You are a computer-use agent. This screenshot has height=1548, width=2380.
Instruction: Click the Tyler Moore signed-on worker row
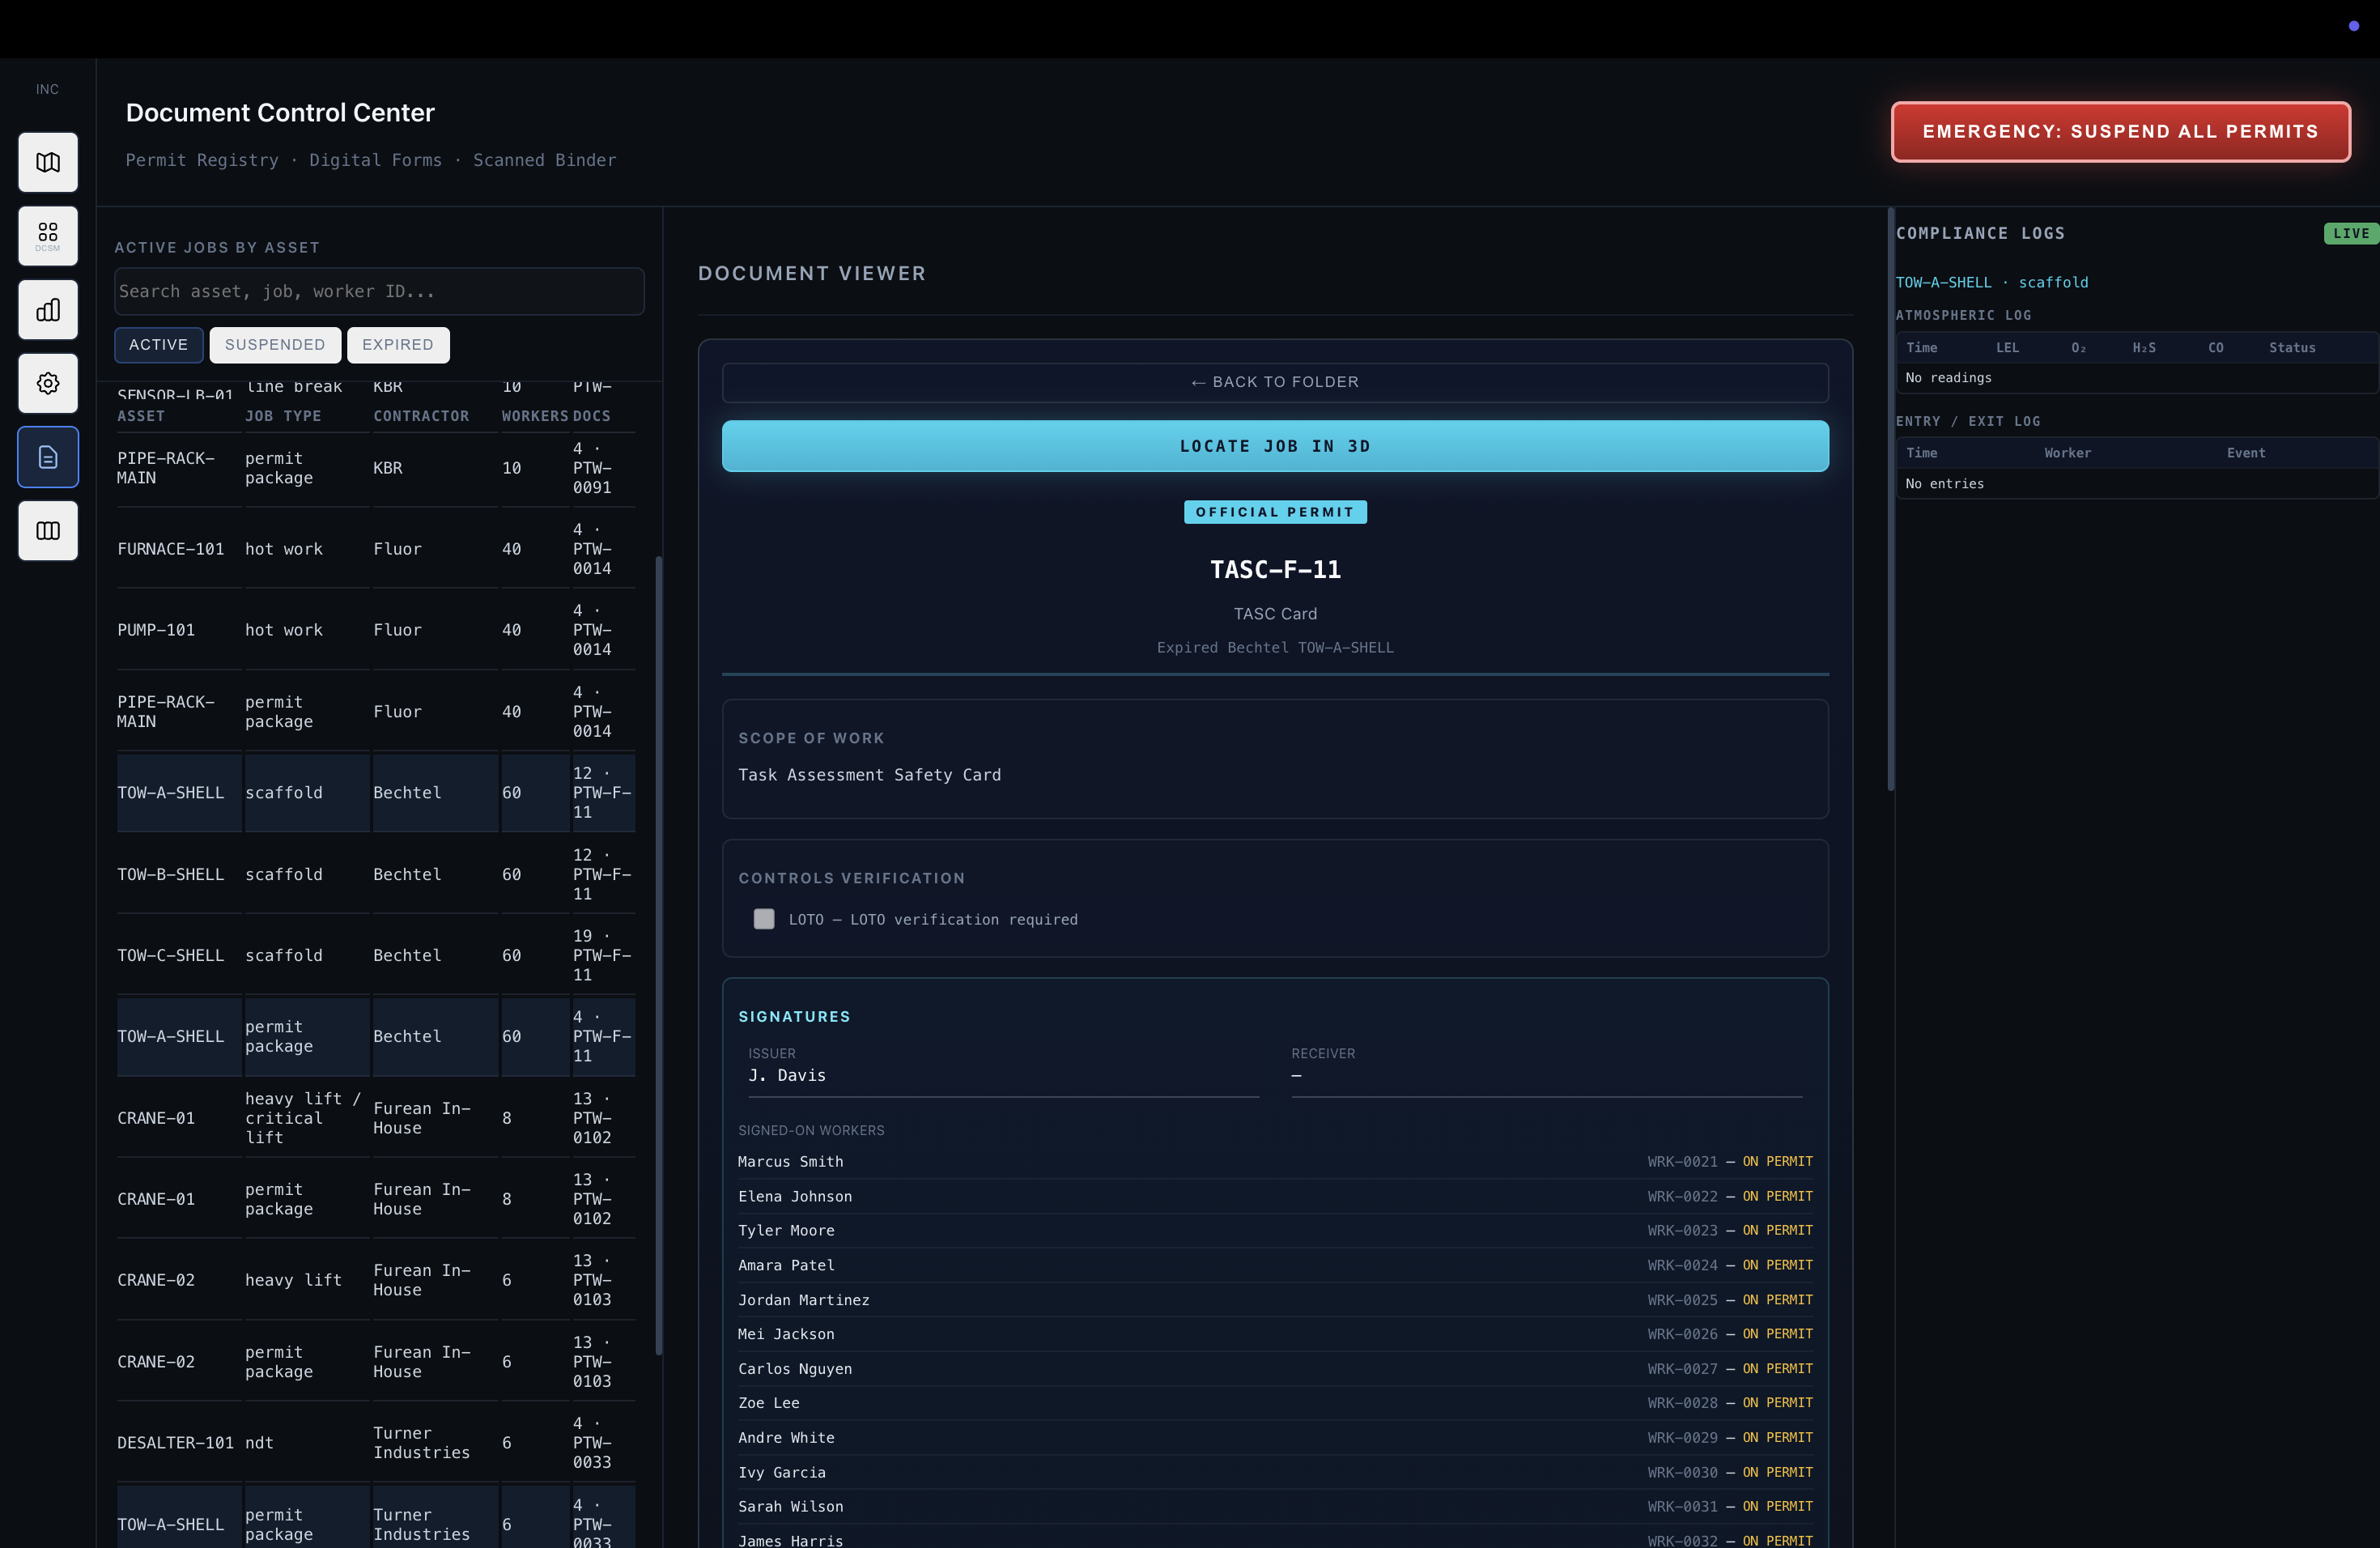coord(1275,1231)
